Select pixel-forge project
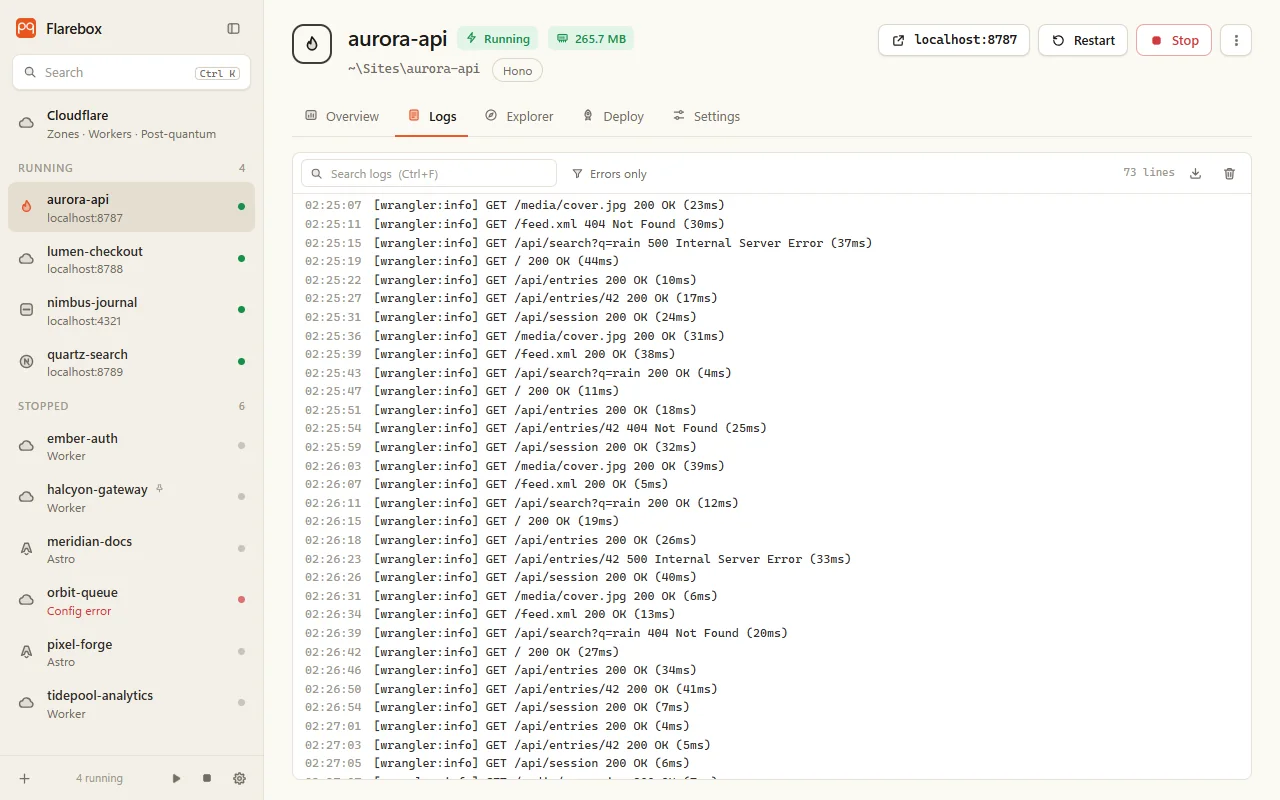This screenshot has height=800, width=1280. click(131, 652)
